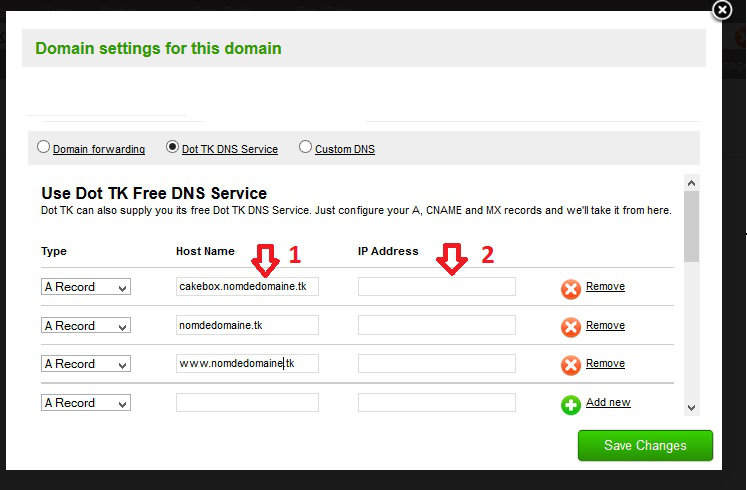
Task: Open record type dropdown for nomdedomaine.tk row
Action: tap(86, 326)
